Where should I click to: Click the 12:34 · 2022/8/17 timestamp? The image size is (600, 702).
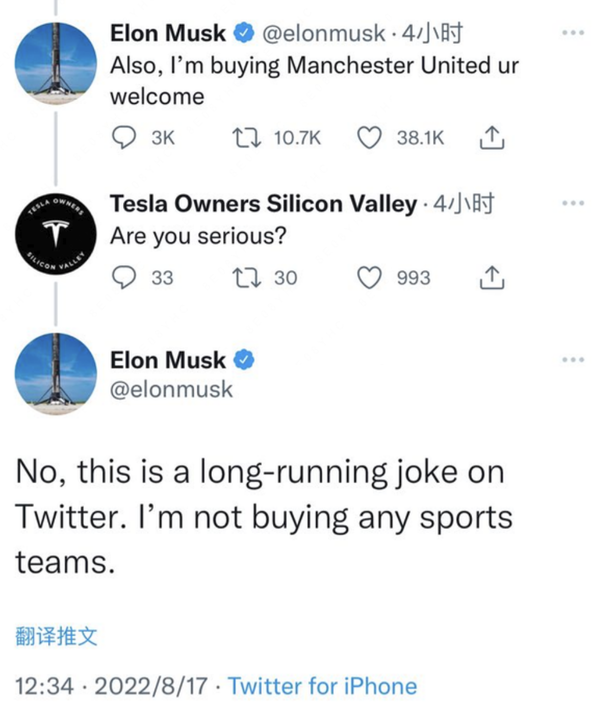[x=115, y=687]
